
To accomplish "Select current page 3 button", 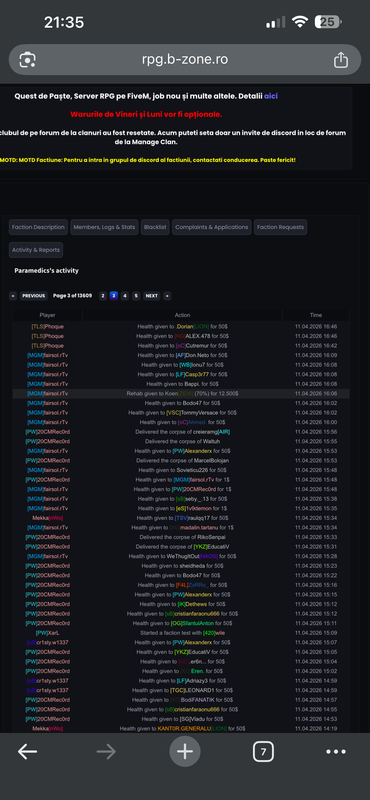I will [114, 296].
